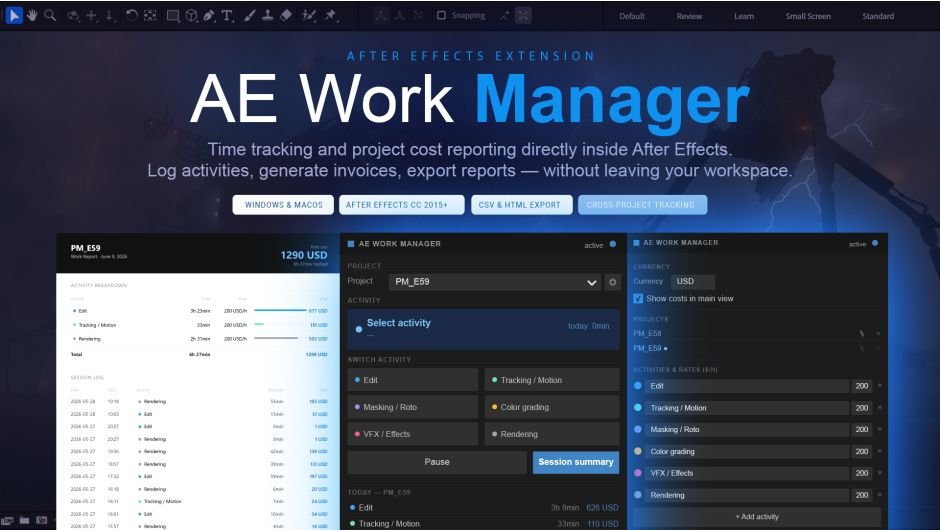Click the Select activity card
The height and width of the screenshot is (530, 940).
(x=483, y=329)
